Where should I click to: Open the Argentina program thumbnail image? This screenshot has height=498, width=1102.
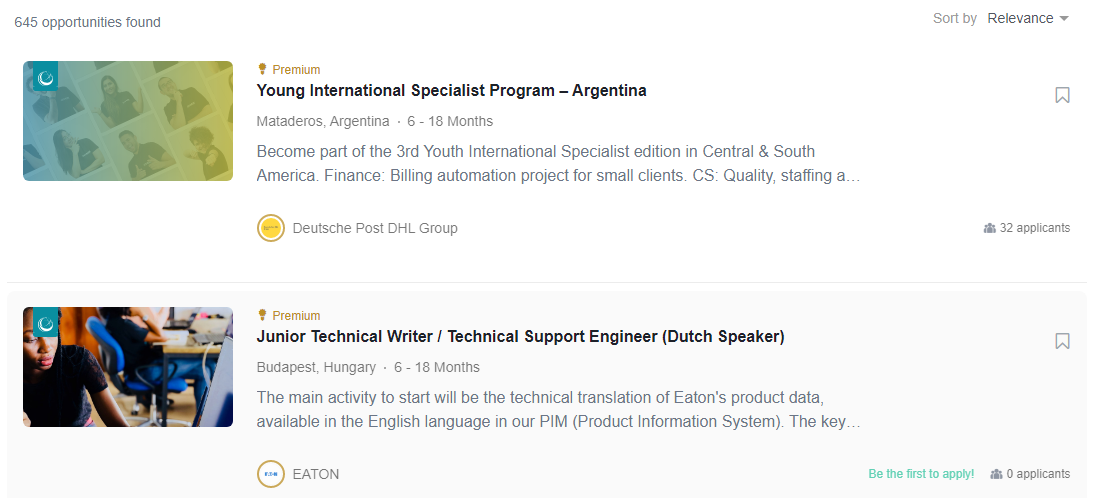(128, 121)
